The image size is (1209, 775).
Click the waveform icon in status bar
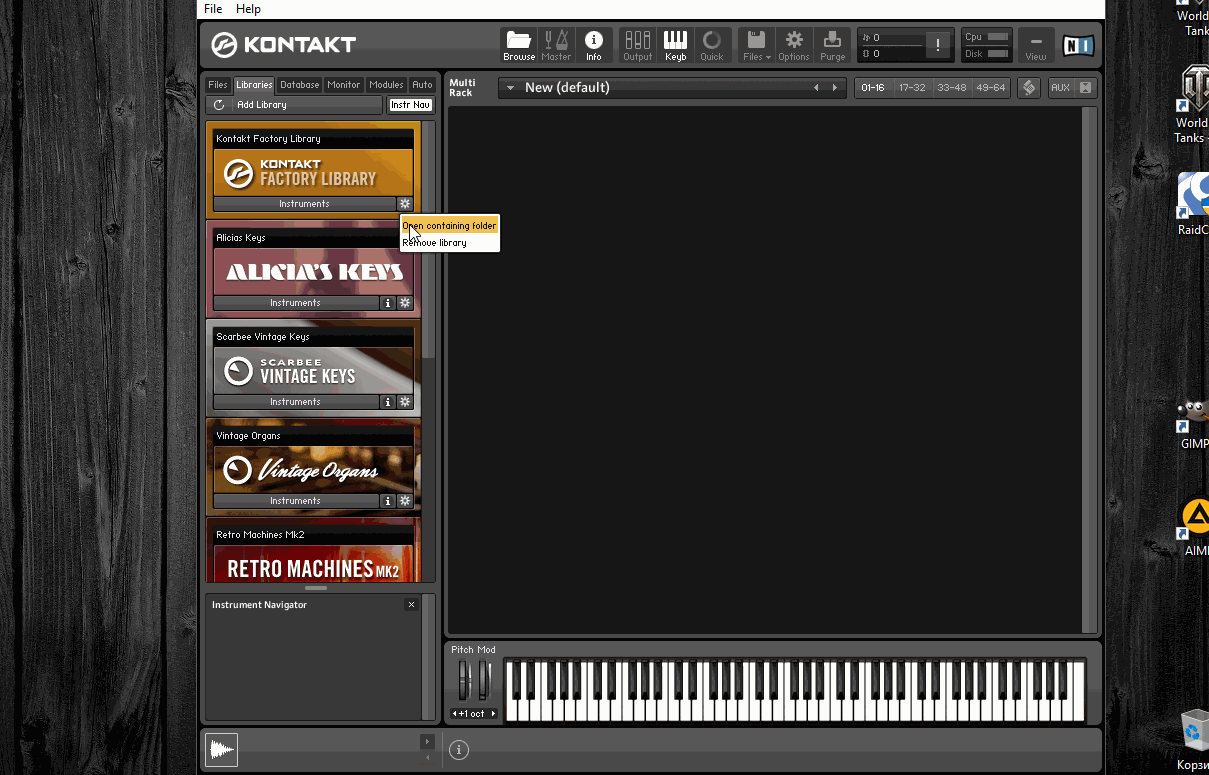(x=222, y=750)
